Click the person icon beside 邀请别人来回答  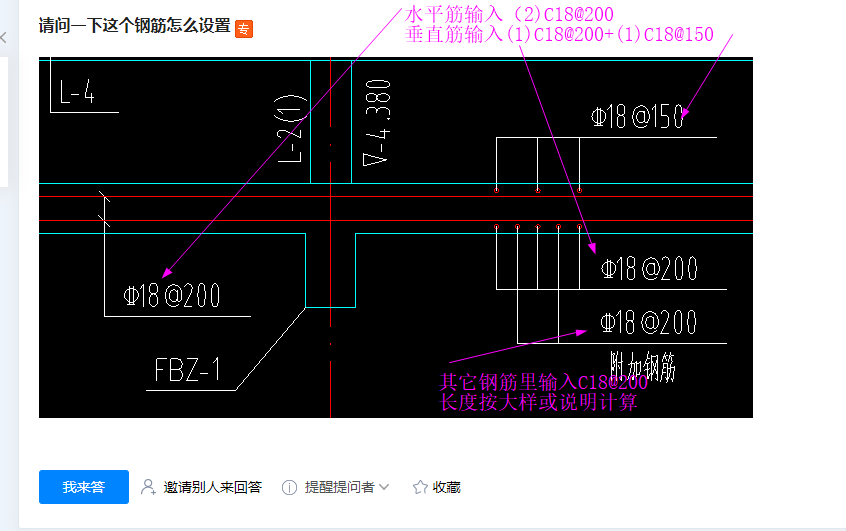click(148, 487)
